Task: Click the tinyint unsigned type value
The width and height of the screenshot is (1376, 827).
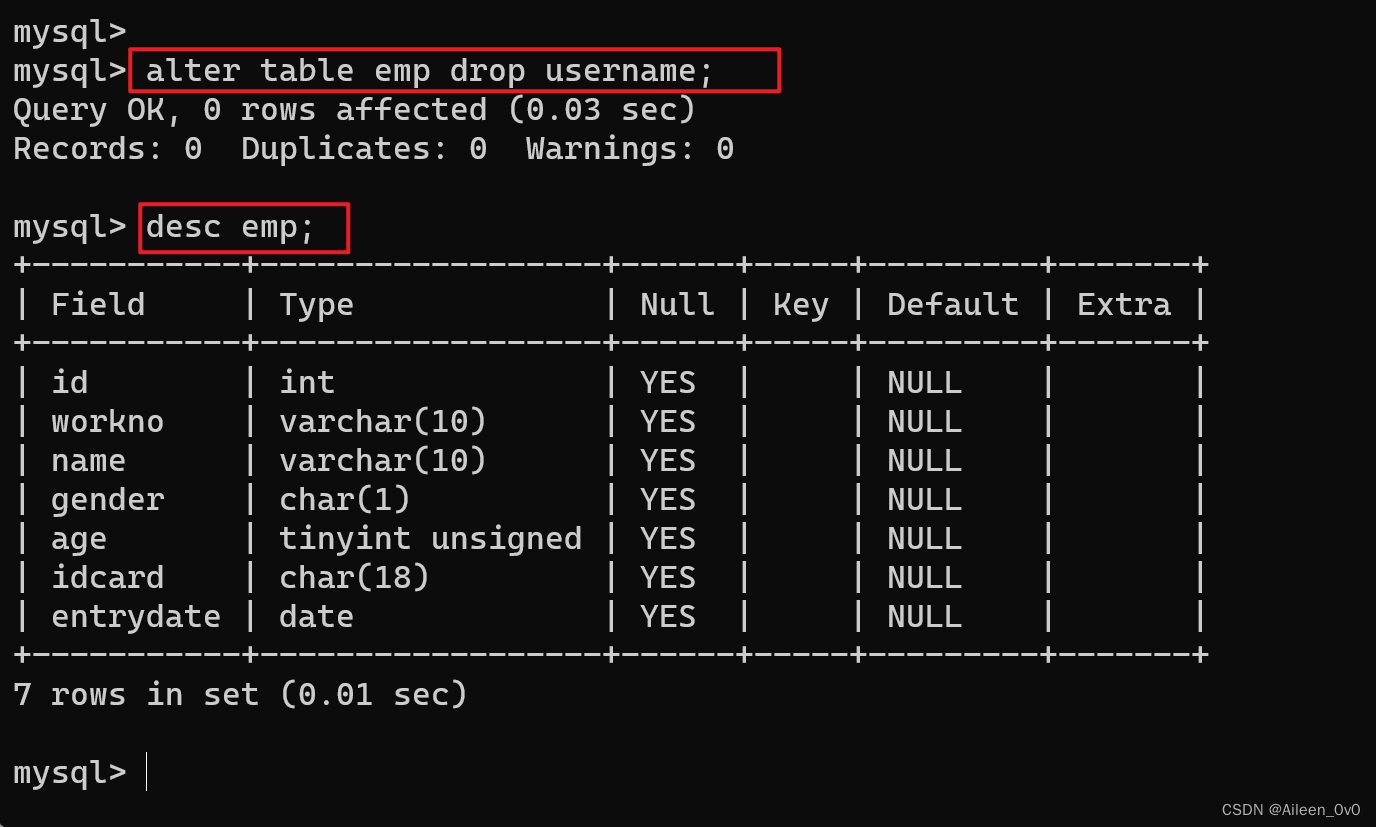Action: [430, 538]
